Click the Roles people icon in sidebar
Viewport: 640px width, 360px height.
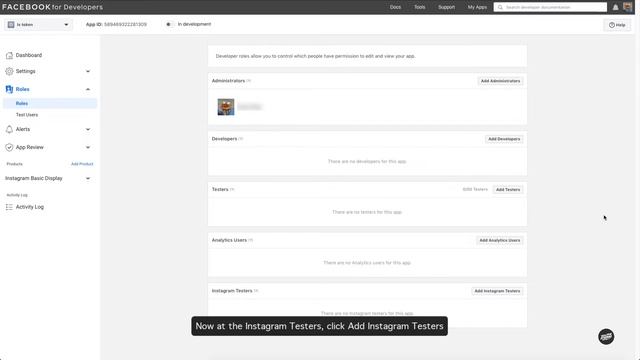pos(9,89)
